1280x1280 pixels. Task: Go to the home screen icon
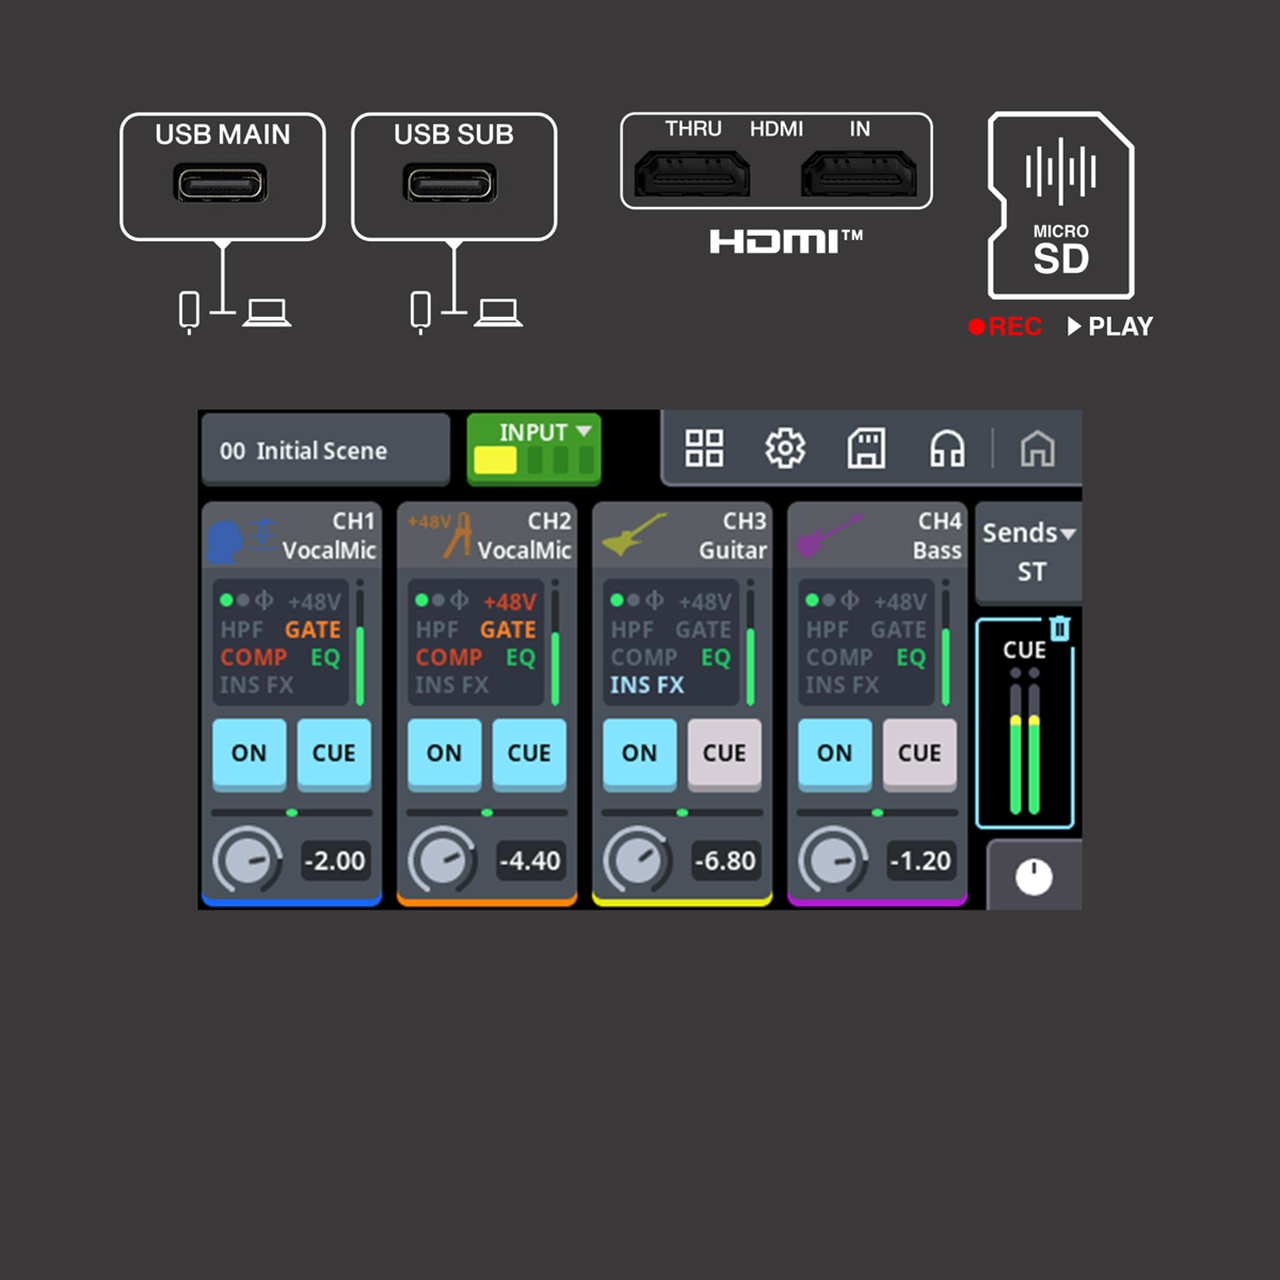pos(1037,449)
